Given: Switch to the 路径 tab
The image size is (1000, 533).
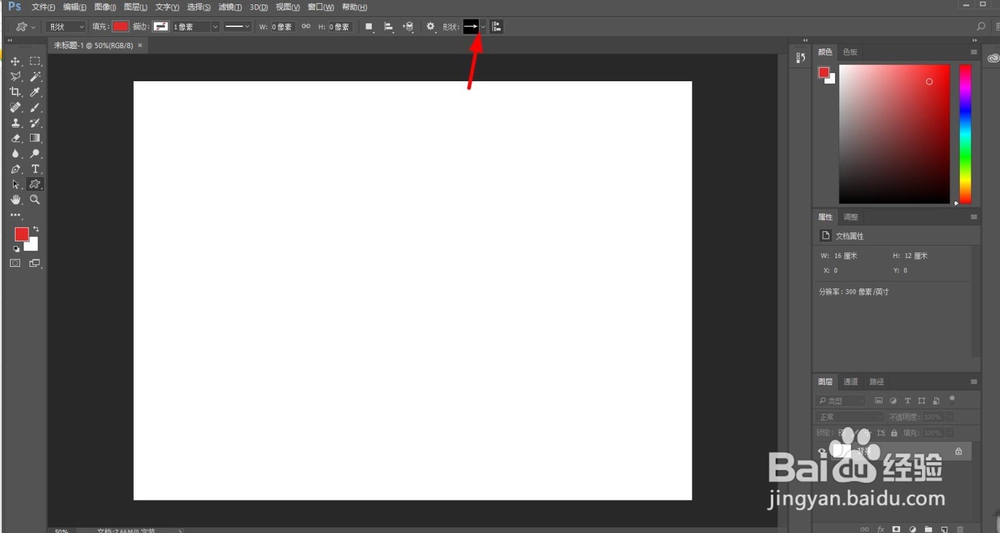Looking at the screenshot, I should pyautogui.click(x=877, y=382).
